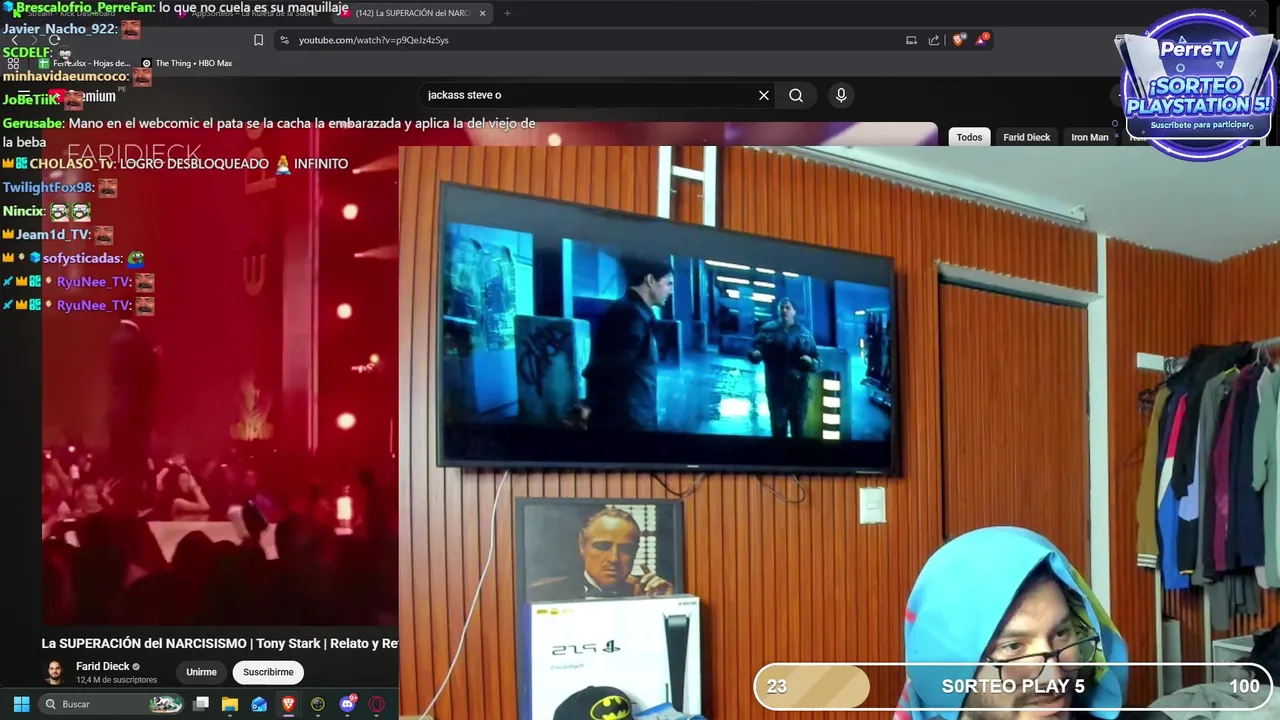This screenshot has height=720, width=1280.
Task: Open Farid Dieck channel name link
Action: (103, 666)
